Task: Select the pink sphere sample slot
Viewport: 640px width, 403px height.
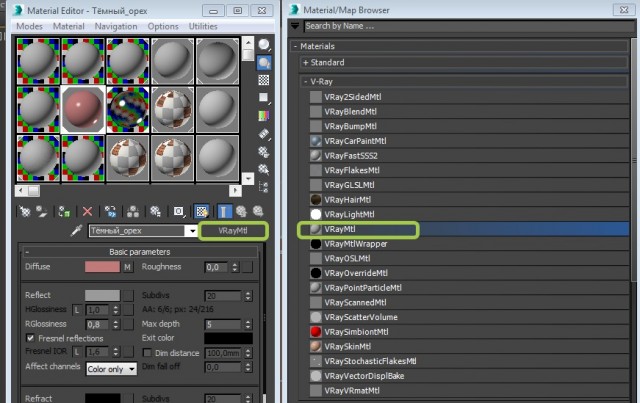Action: coord(83,109)
